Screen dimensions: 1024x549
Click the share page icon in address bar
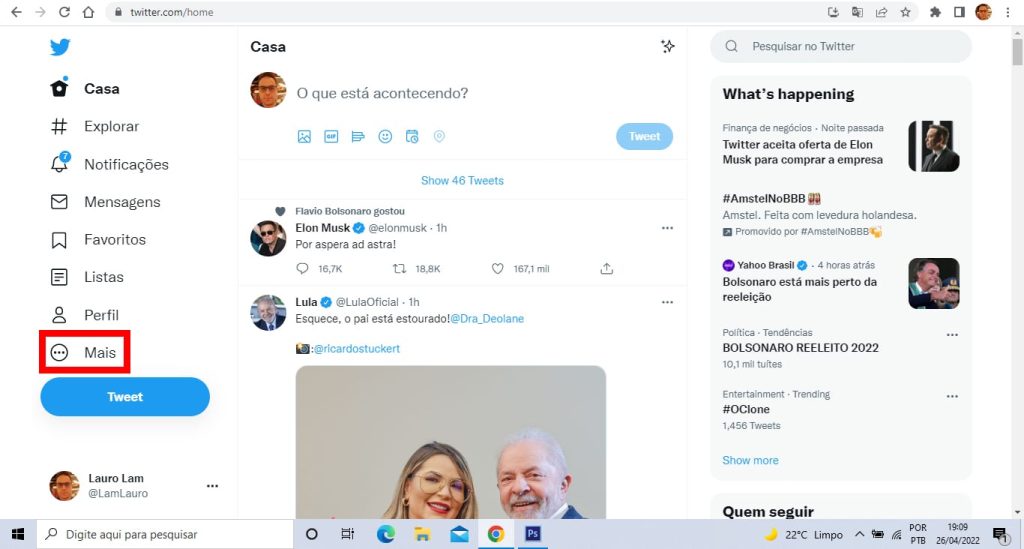(x=882, y=12)
